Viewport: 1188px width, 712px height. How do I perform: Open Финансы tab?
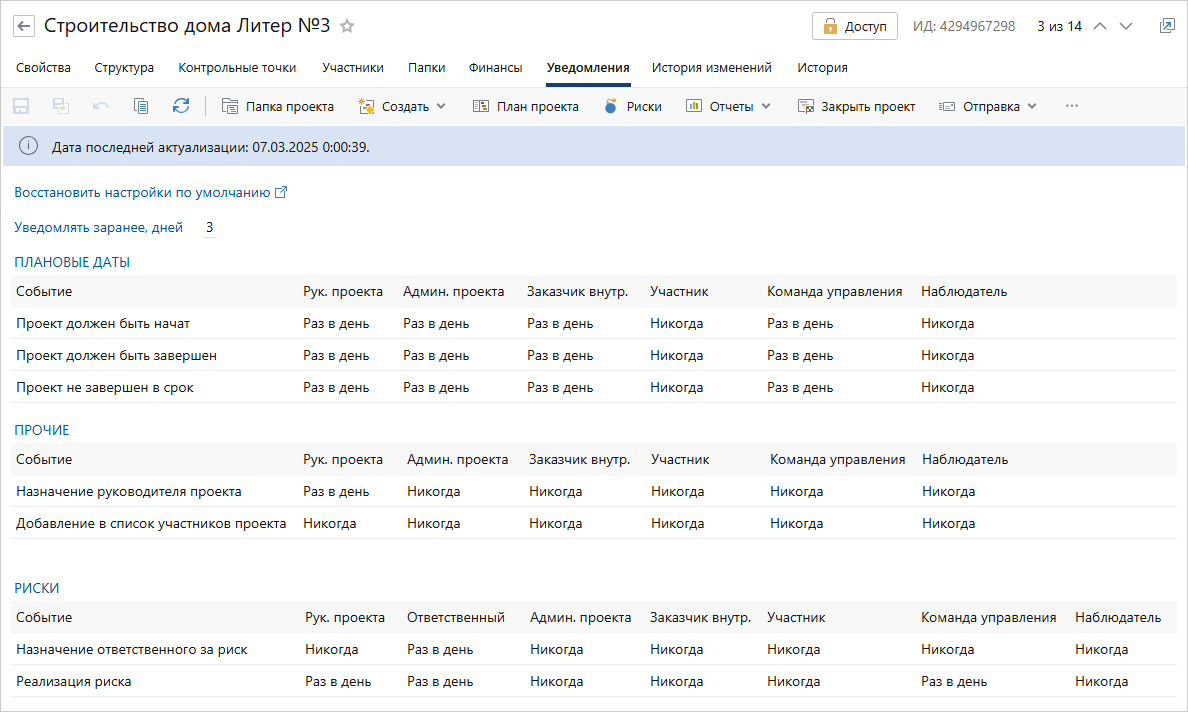[496, 67]
